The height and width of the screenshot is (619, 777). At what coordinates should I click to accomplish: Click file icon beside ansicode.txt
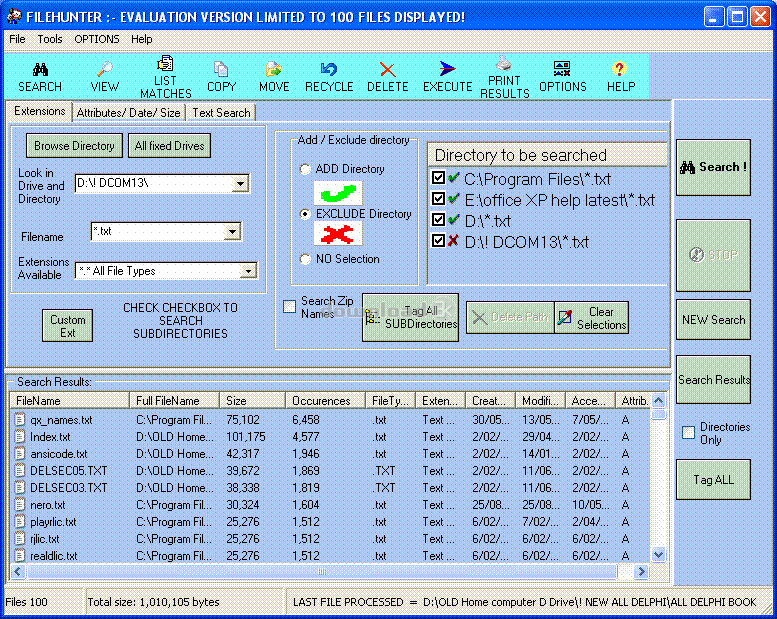19,453
